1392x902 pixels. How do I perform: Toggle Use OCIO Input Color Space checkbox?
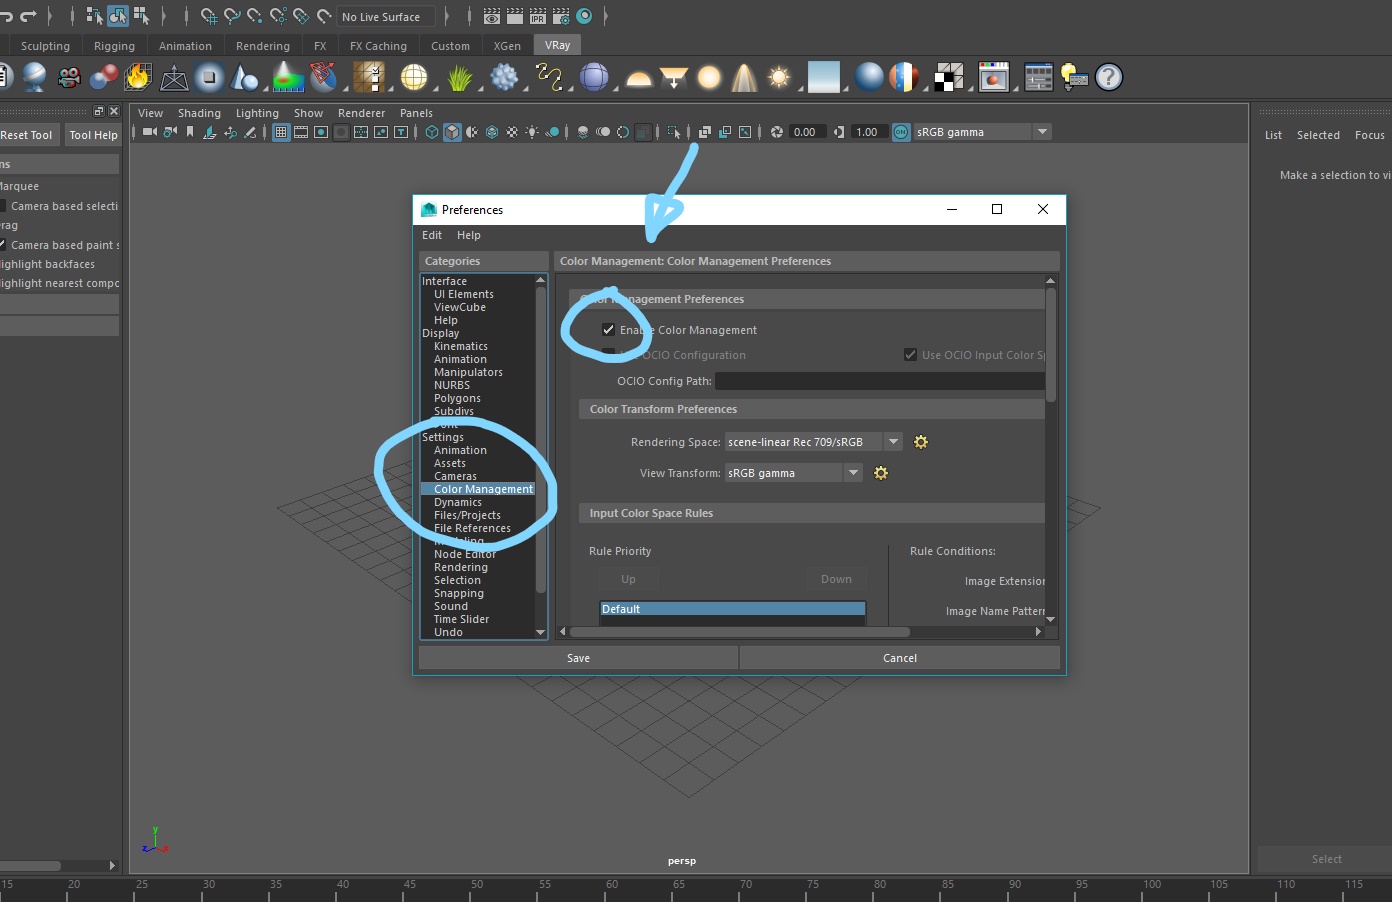point(910,355)
